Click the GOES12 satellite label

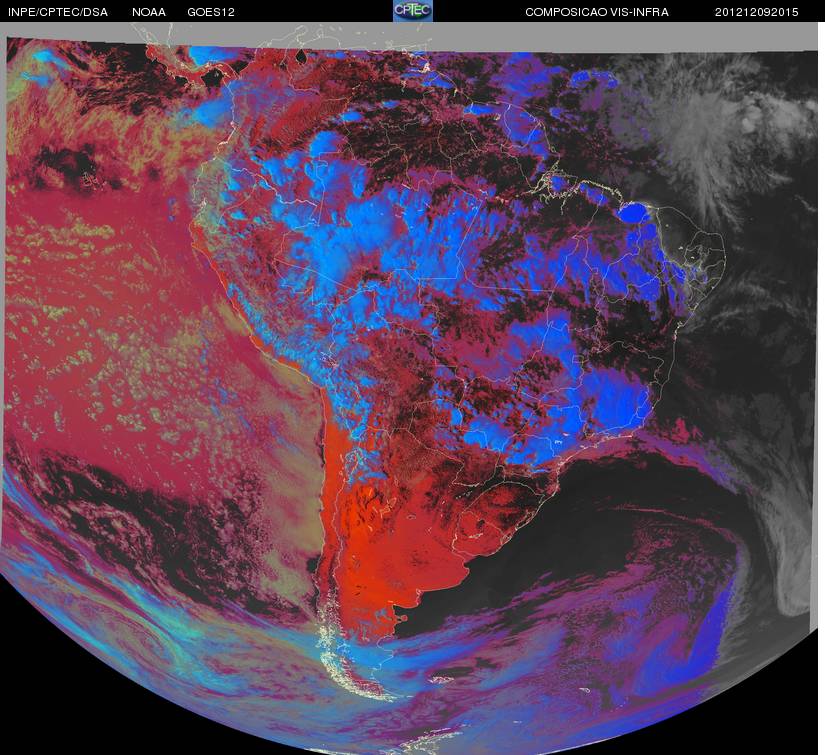click(x=211, y=12)
